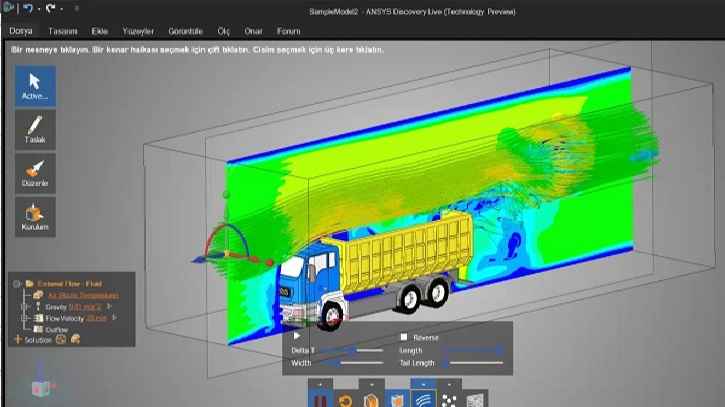Activate the Düzenle edit tool

[x=35, y=173]
